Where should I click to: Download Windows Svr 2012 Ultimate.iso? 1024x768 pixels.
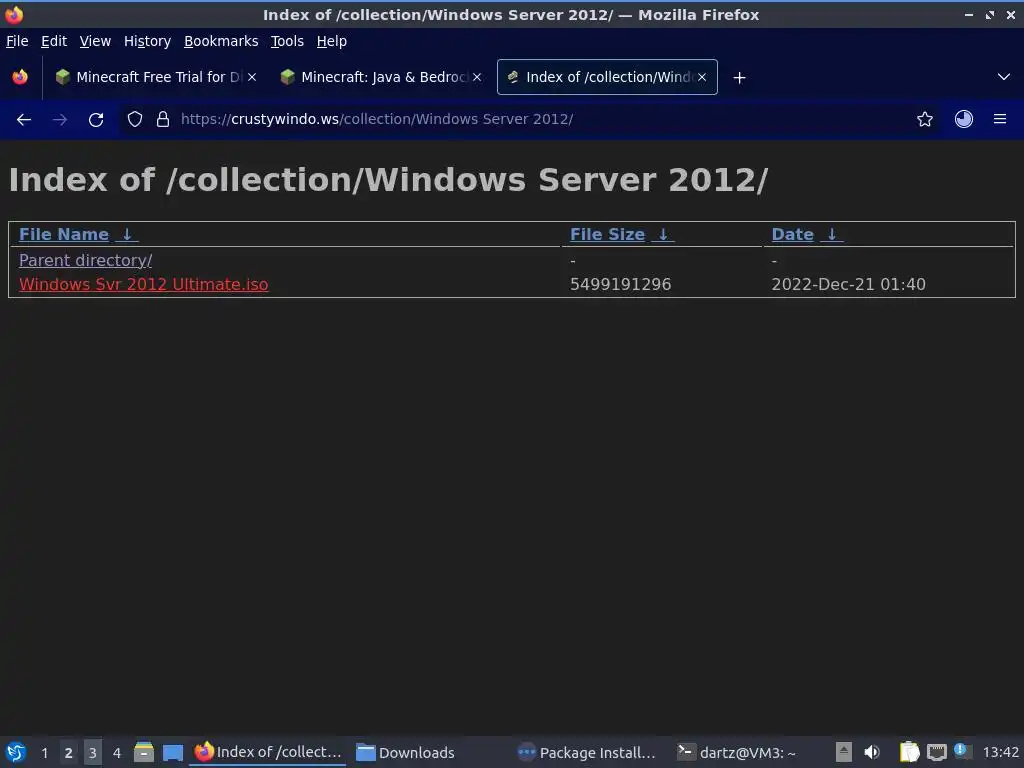144,285
